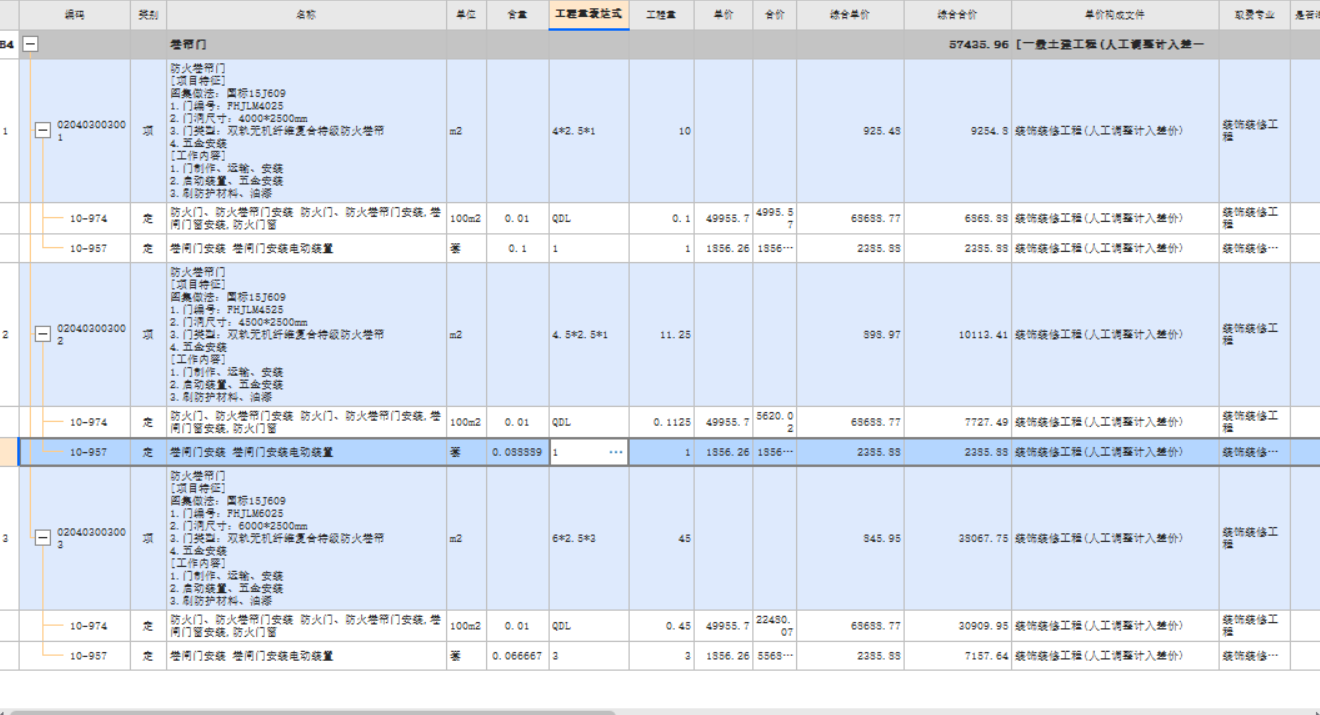
Task: Collapse item 020403003001 tree node
Action: point(43,131)
